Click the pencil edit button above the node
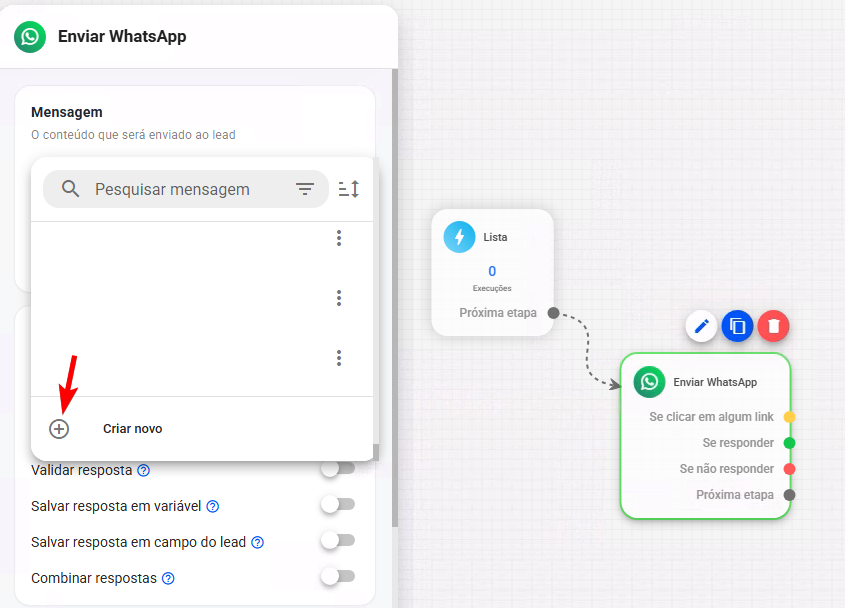The width and height of the screenshot is (845, 608). [x=701, y=326]
